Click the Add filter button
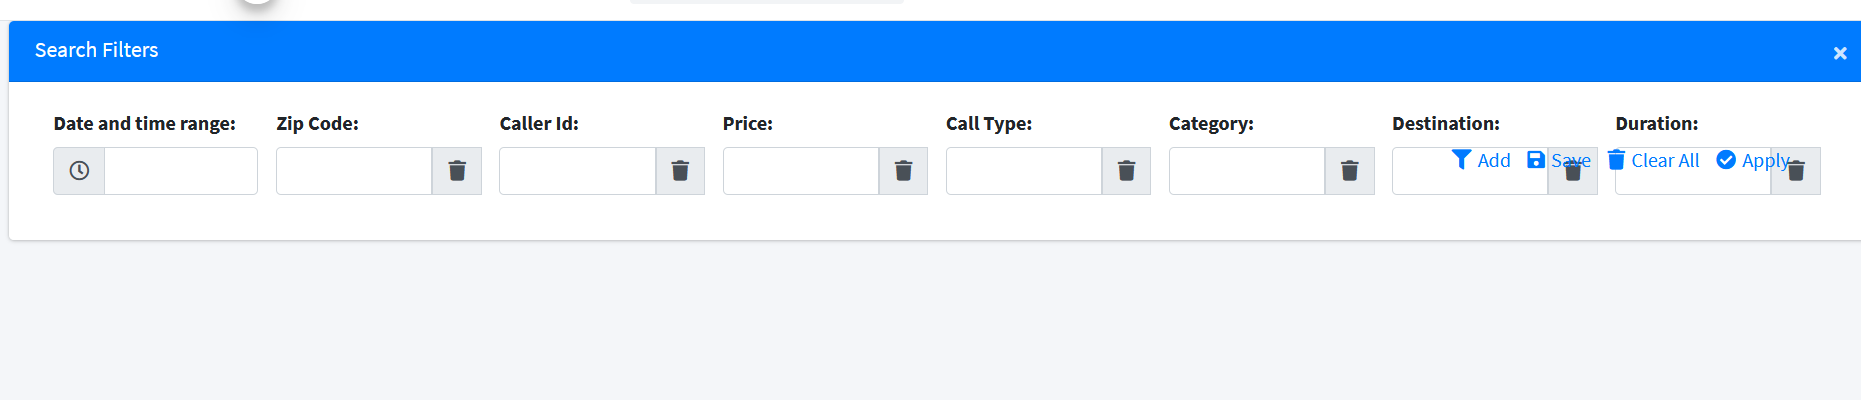 tap(1481, 160)
